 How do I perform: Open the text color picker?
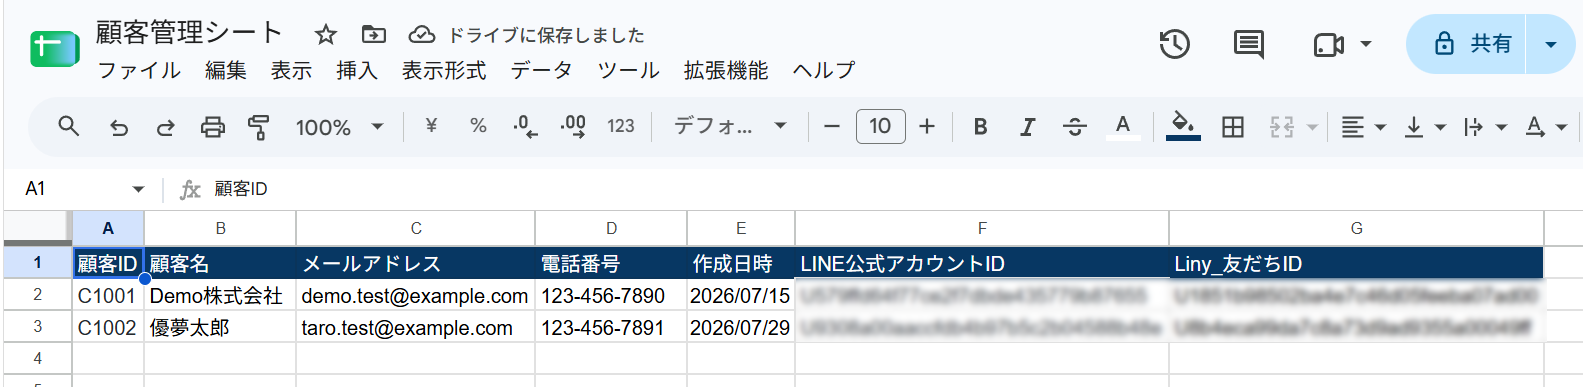pyautogui.click(x=1122, y=126)
